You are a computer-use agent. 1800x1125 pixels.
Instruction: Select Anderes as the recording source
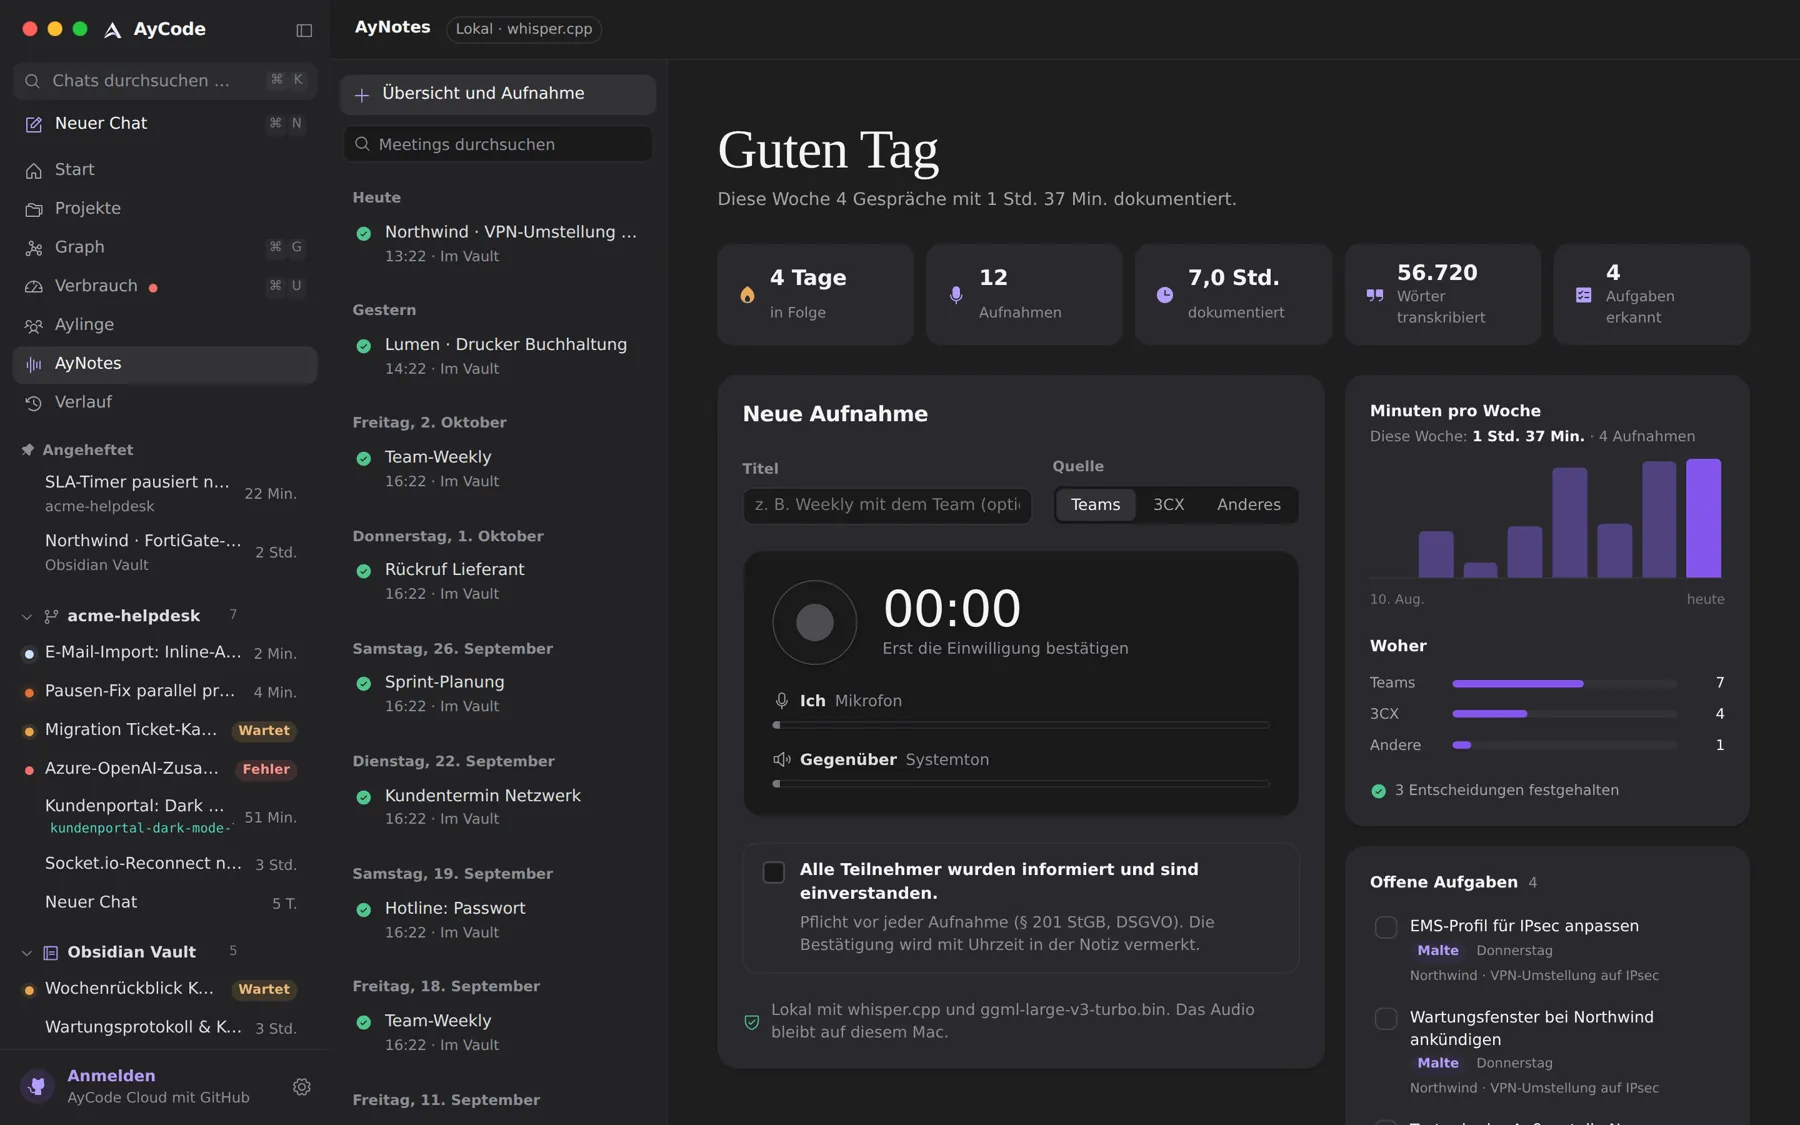coord(1248,505)
